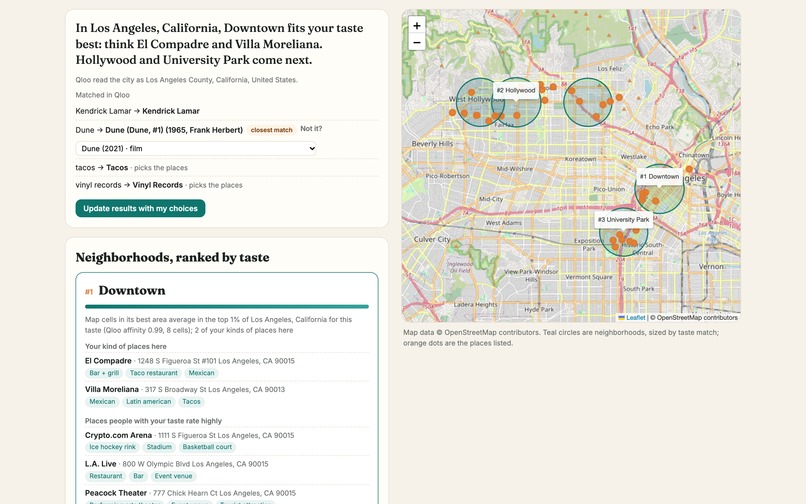Click the L.A. Live place name

(100, 464)
